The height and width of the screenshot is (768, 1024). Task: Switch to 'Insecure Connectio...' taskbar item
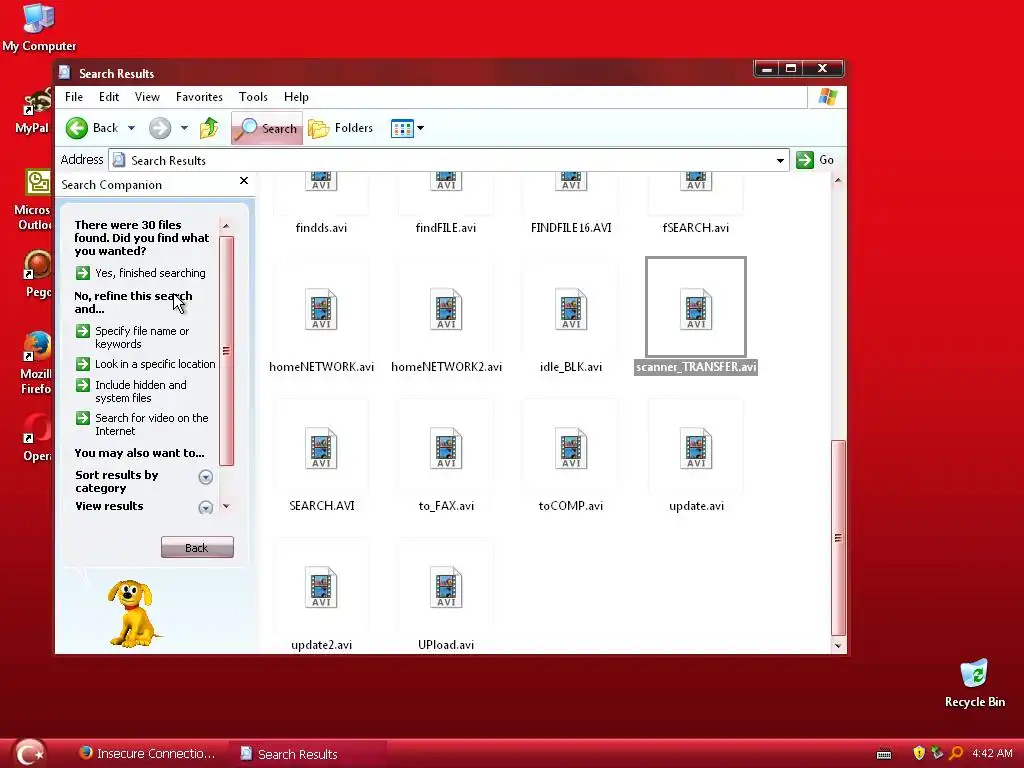147,754
